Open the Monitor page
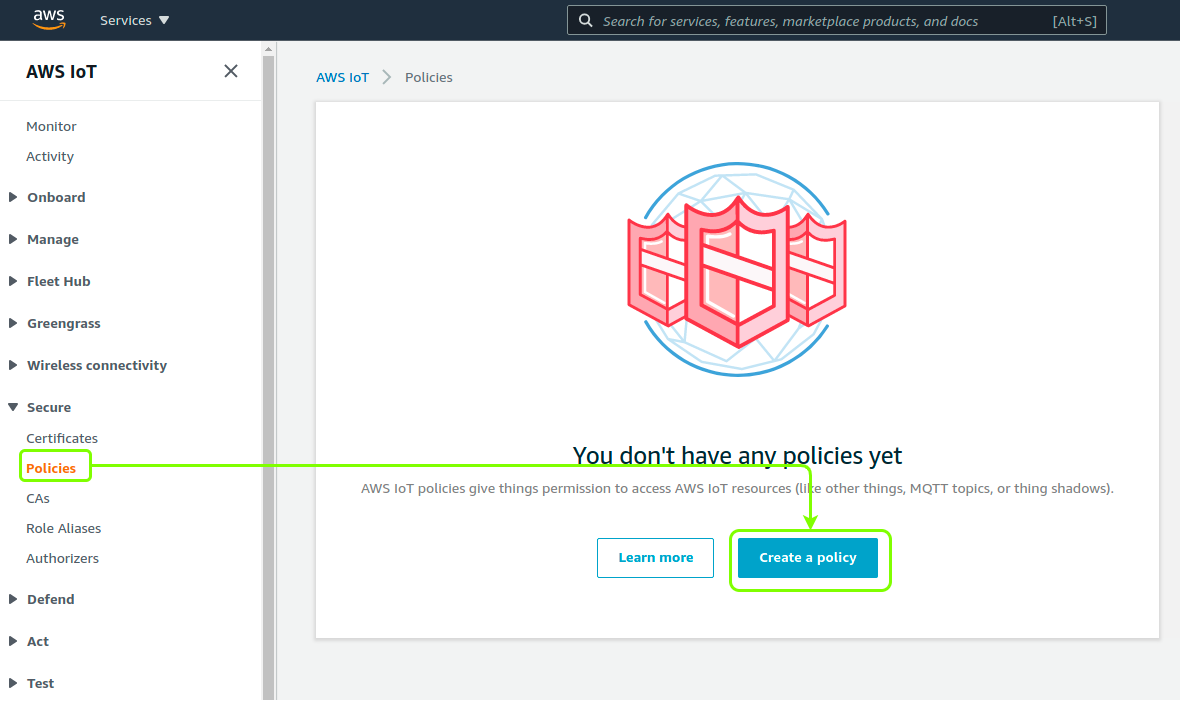Screen dimensions: 1181x701 (x=51, y=126)
